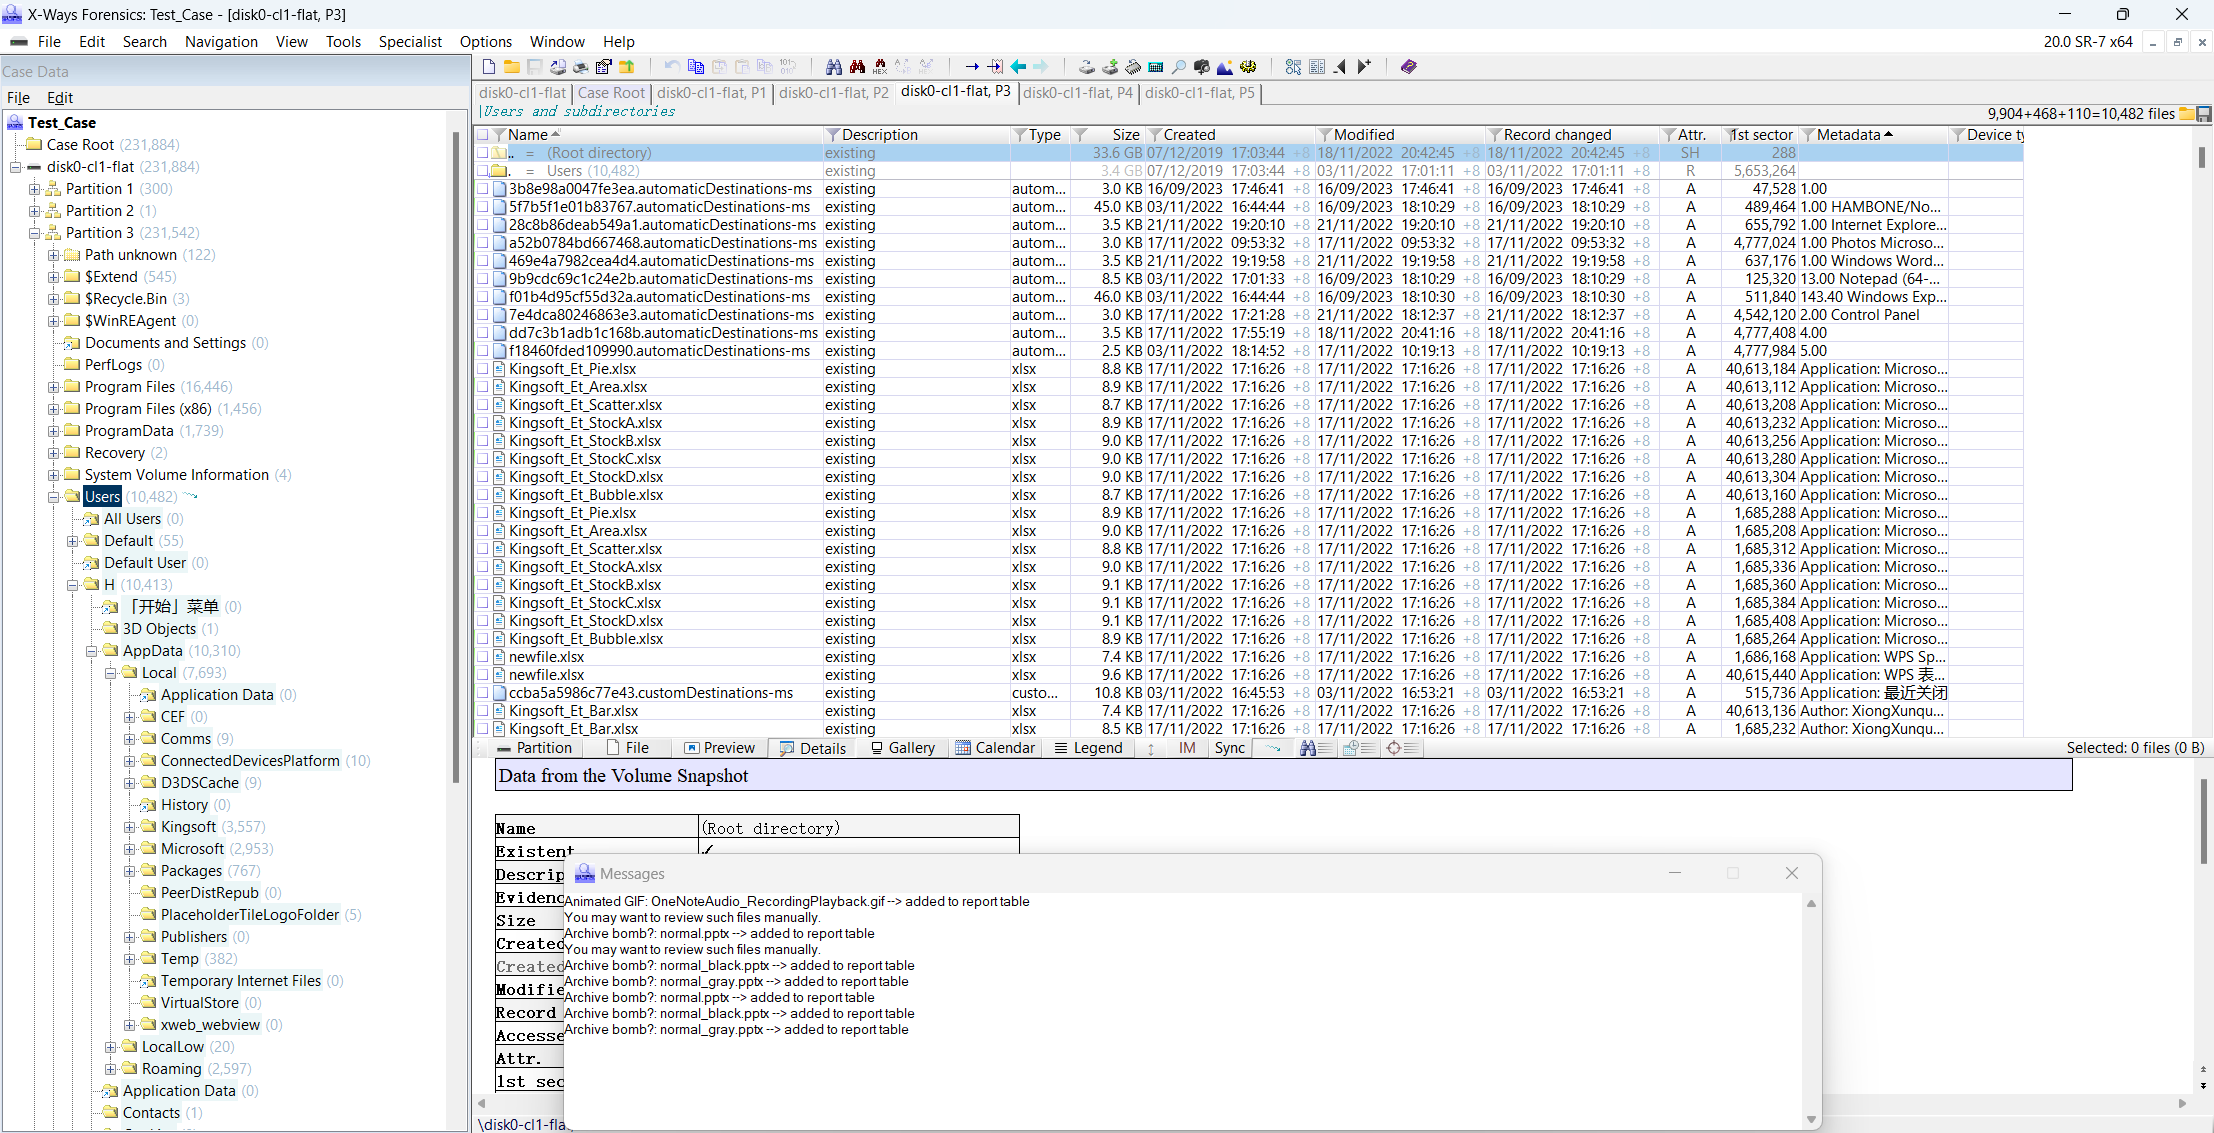
Task: Click the Open Disk toolbar icon
Action: pos(1087,67)
